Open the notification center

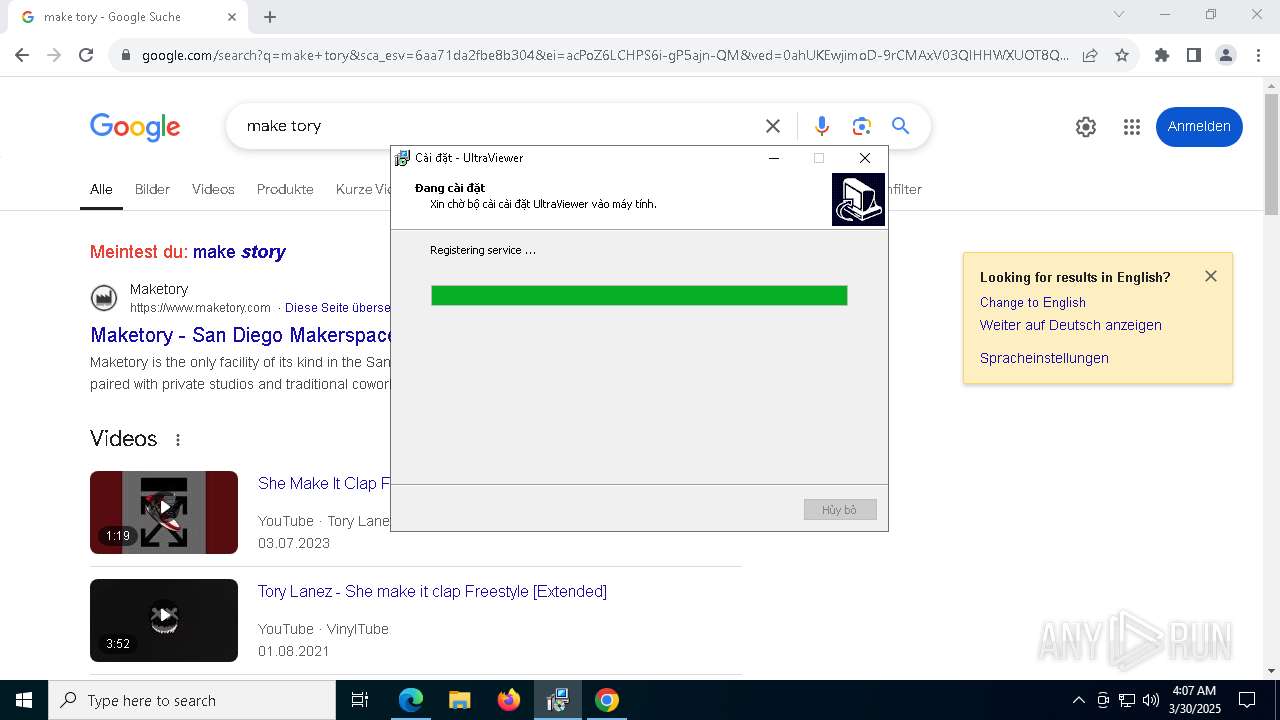(x=1247, y=700)
